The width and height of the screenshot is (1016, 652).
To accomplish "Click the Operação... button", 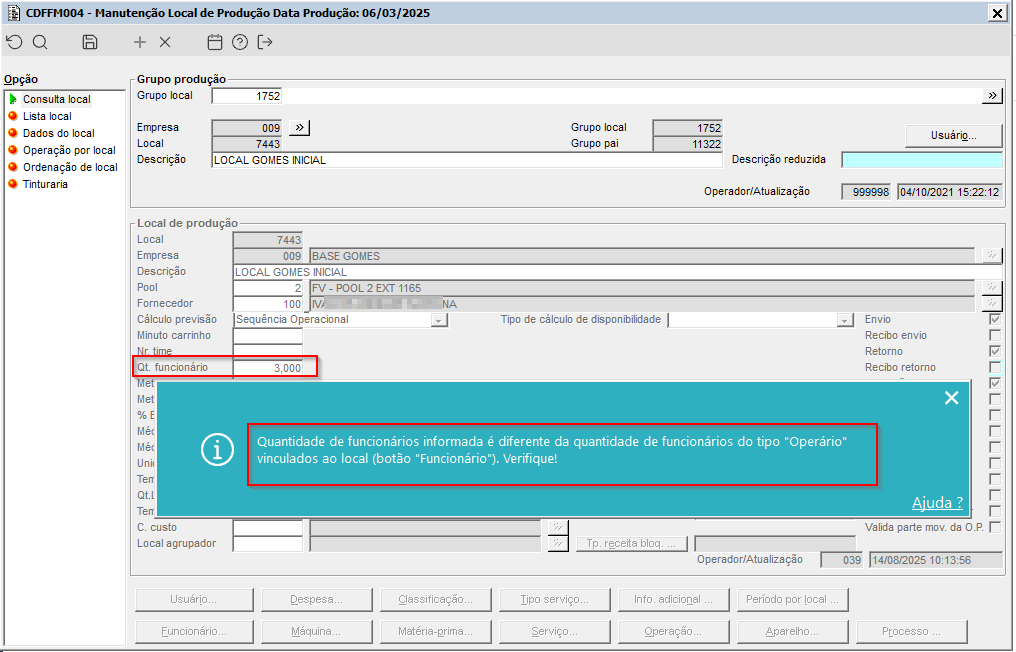I will pyautogui.click(x=673, y=631).
